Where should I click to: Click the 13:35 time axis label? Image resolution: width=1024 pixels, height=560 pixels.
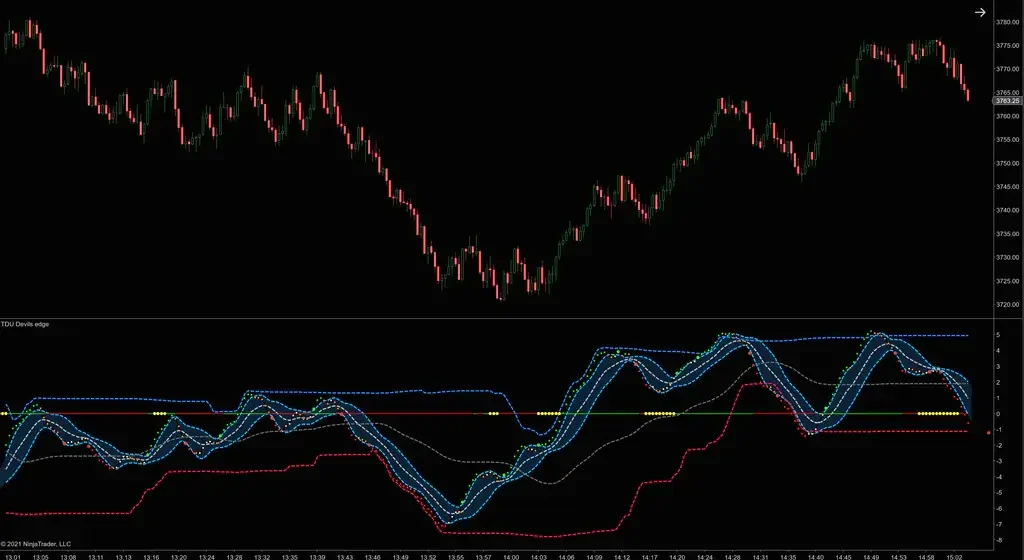tap(289, 557)
